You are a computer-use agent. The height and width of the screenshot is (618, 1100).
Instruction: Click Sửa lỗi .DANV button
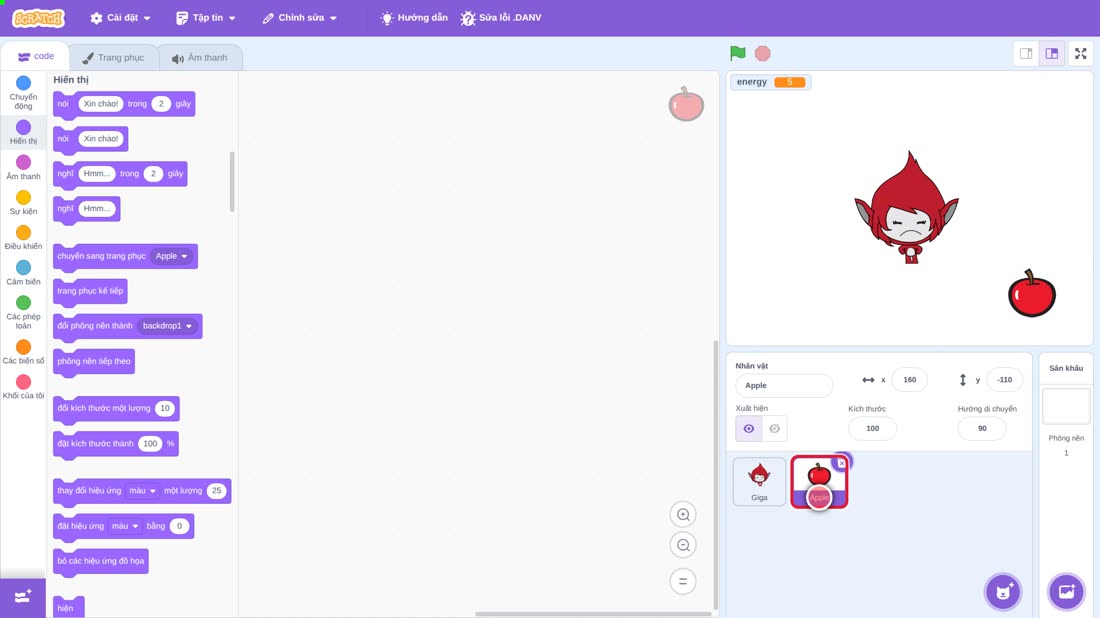[x=501, y=18]
